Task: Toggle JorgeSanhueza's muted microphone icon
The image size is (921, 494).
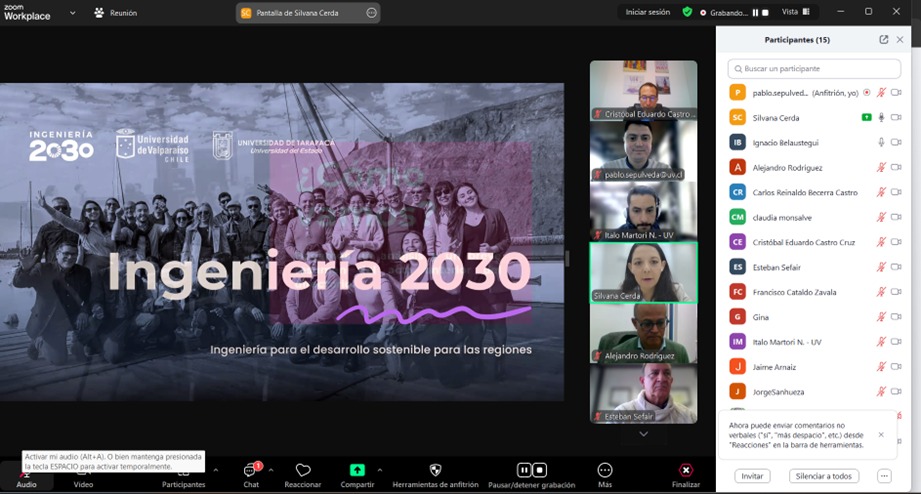Action: [881, 392]
